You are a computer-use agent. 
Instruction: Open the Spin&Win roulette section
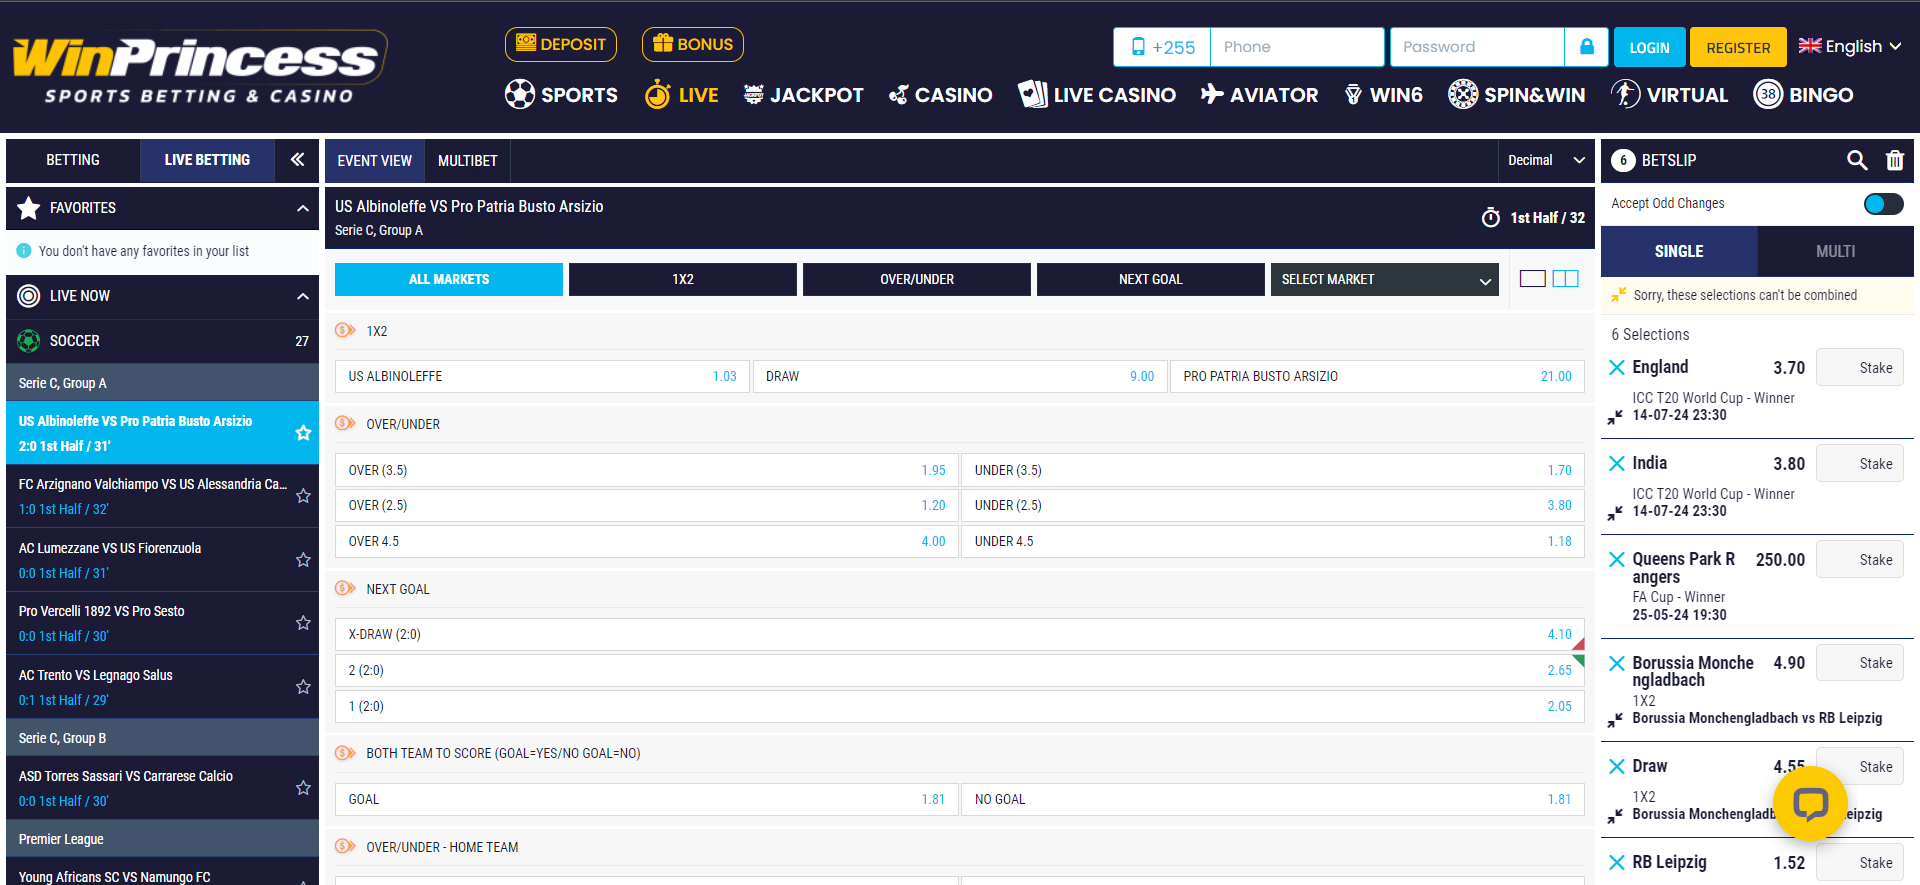(x=1516, y=95)
